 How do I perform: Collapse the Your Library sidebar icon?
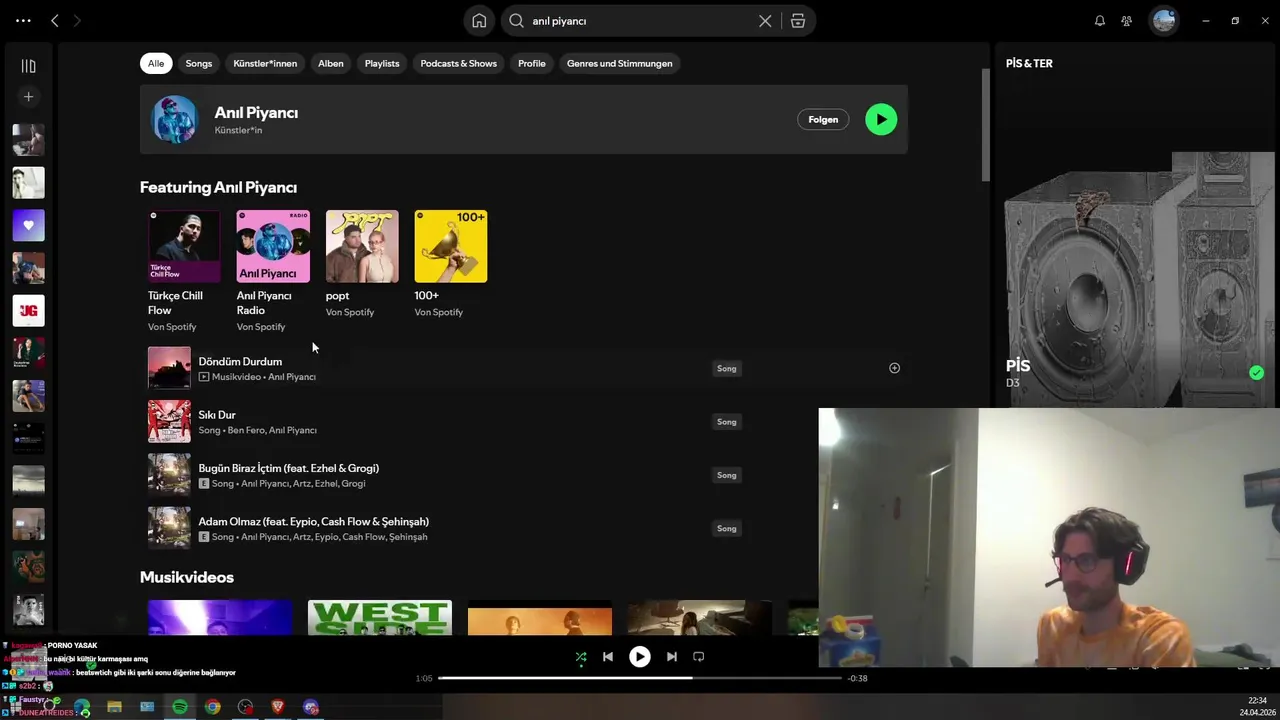(x=28, y=66)
